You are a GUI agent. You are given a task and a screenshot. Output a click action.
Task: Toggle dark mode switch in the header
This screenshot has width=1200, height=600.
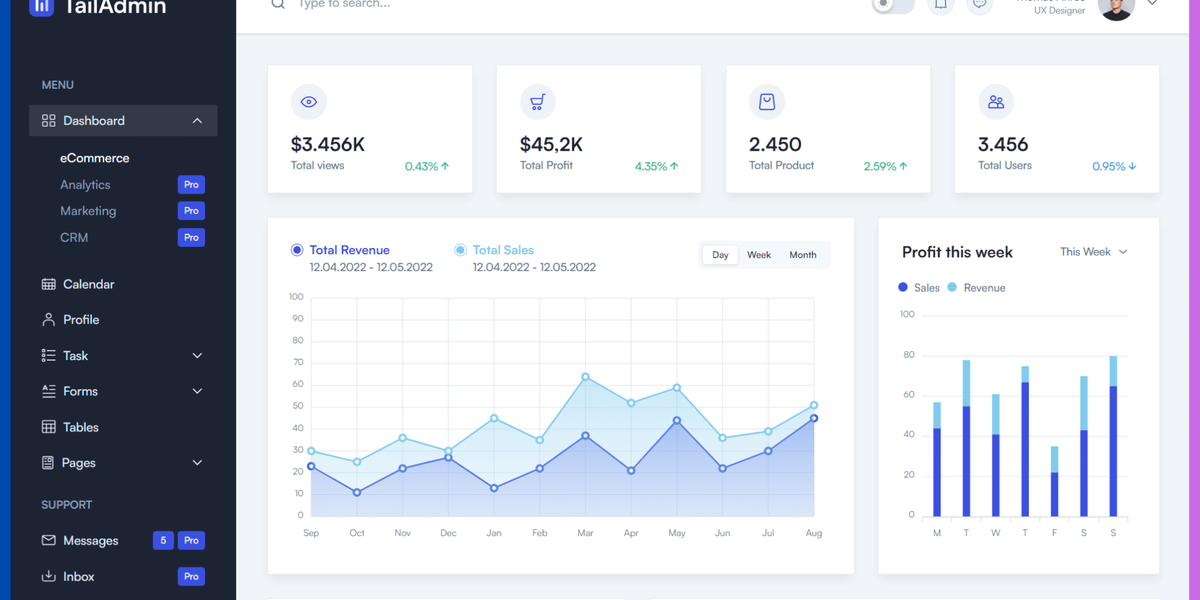891,5
